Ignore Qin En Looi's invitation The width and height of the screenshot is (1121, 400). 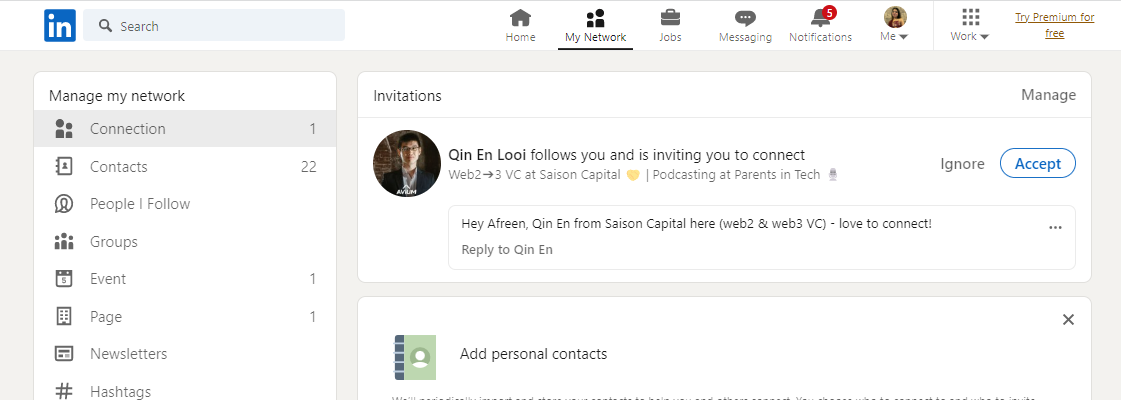tap(962, 164)
